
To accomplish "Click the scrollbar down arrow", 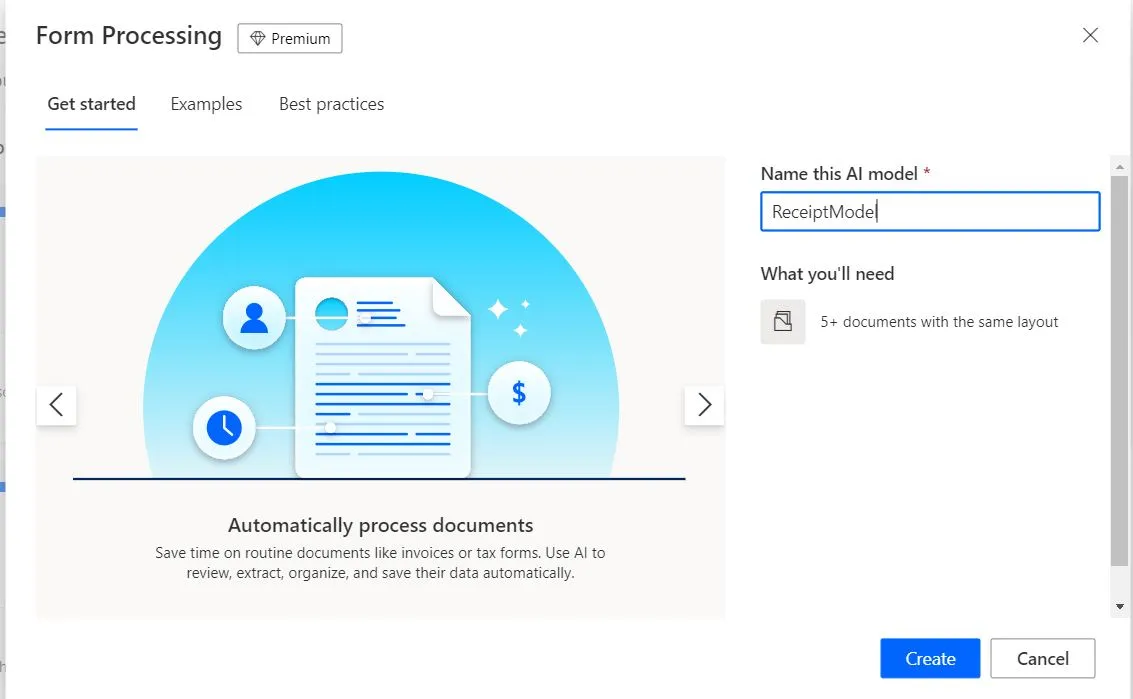I will pos(1119,606).
